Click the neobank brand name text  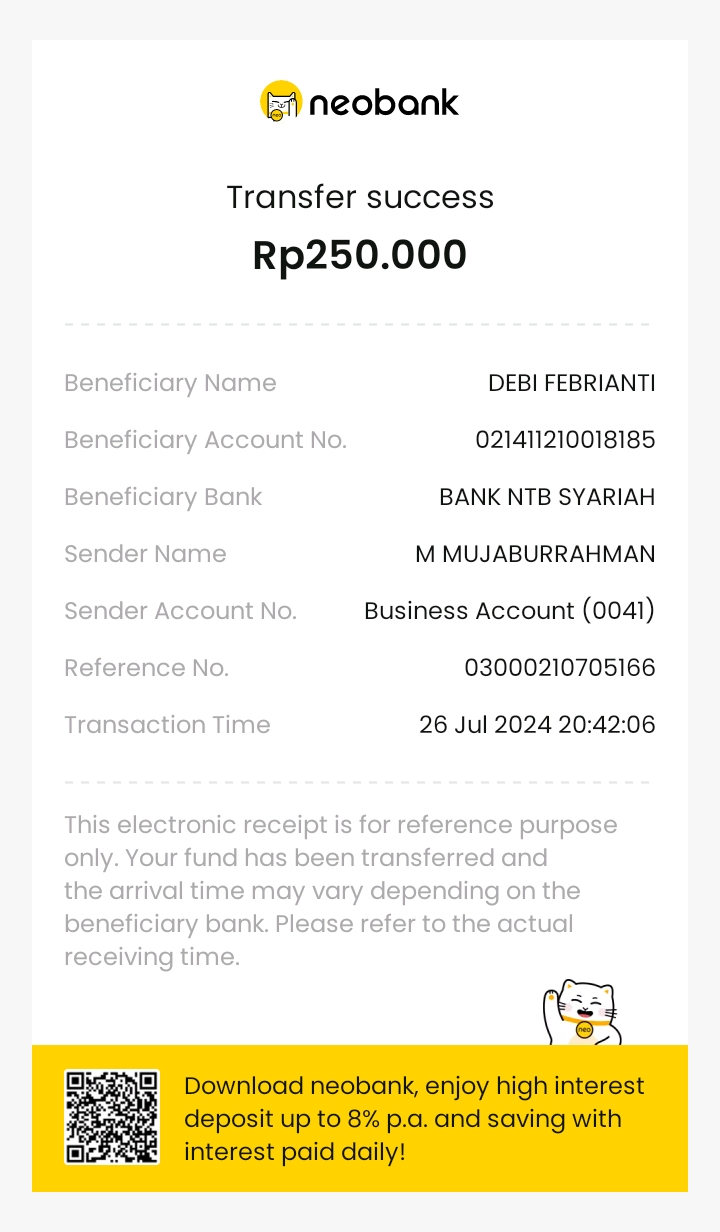(x=384, y=102)
